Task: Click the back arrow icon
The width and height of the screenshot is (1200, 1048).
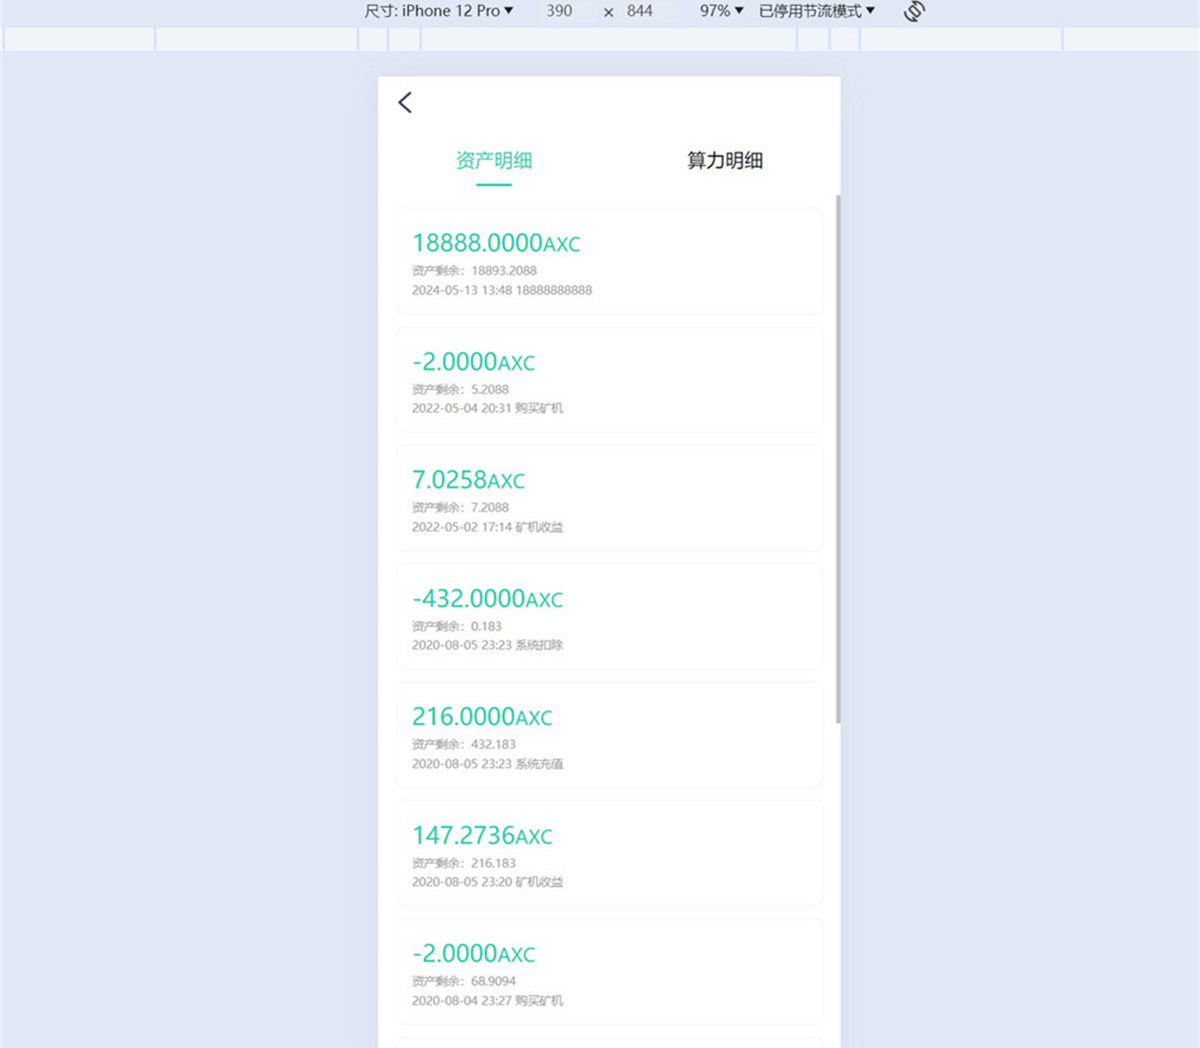Action: [405, 102]
